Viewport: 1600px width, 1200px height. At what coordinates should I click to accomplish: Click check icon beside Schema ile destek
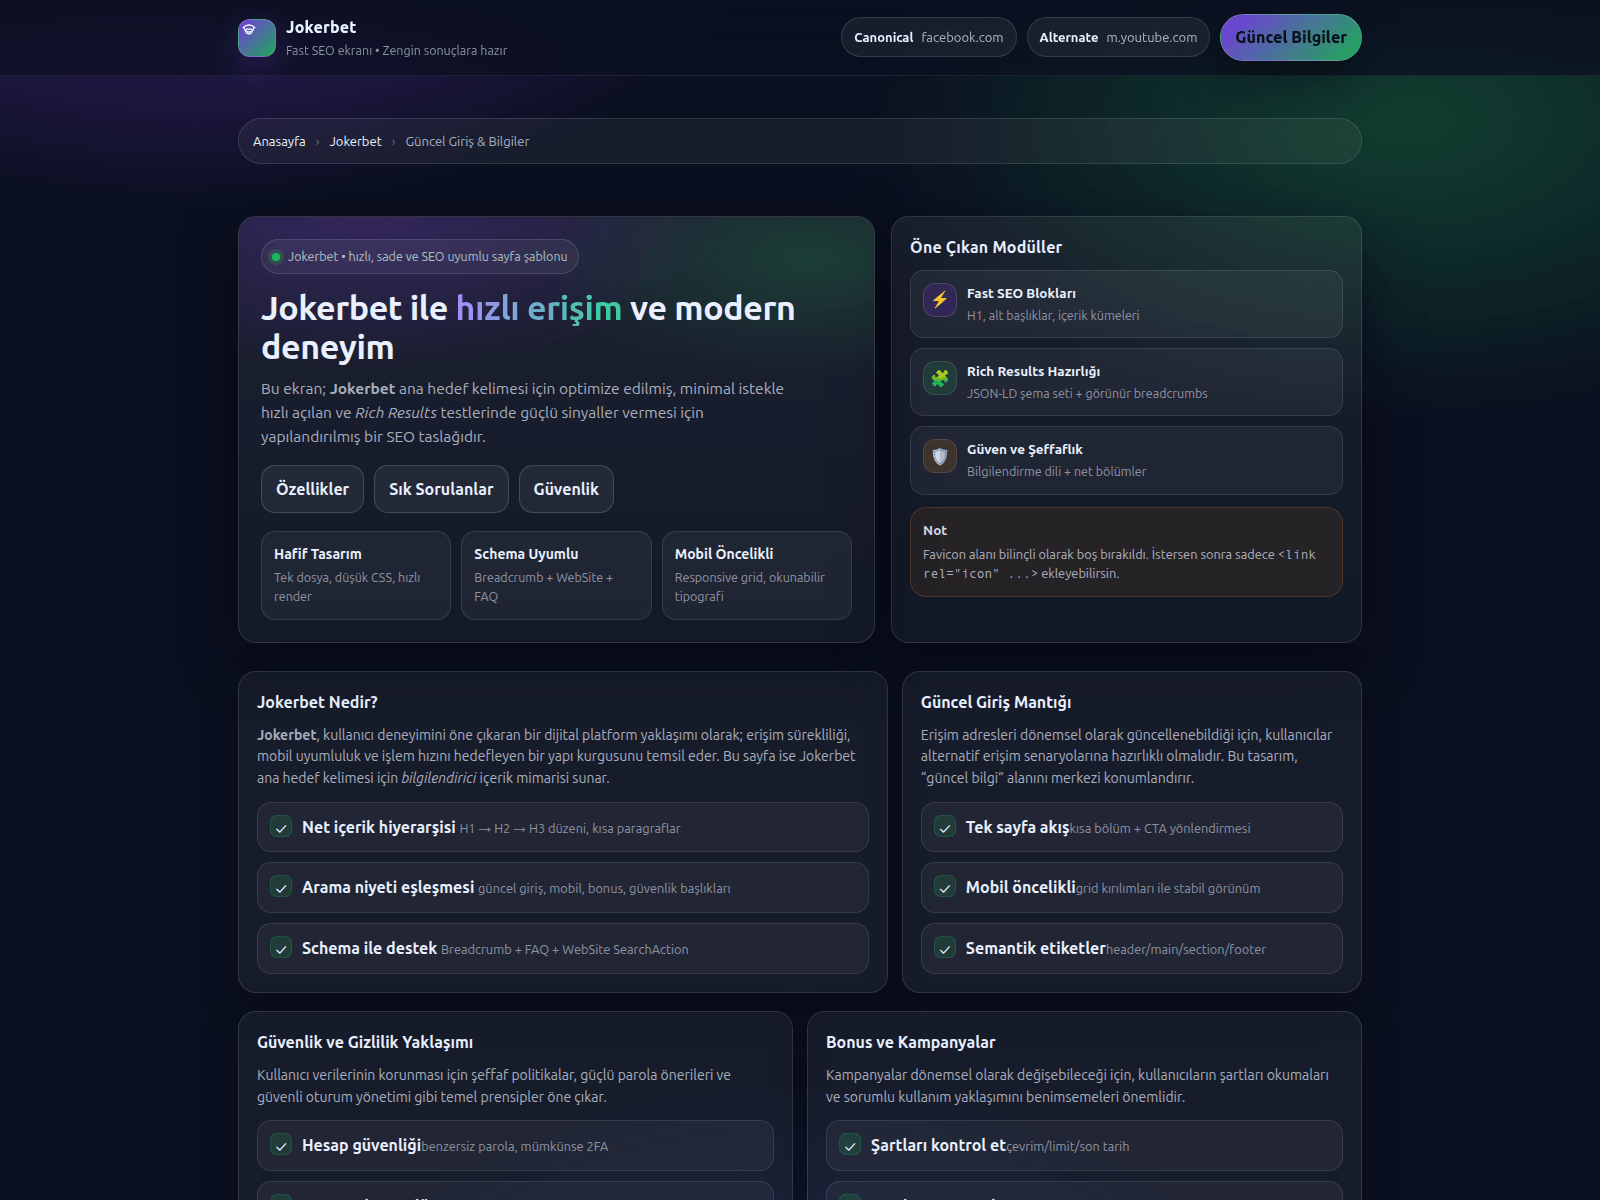click(x=282, y=948)
